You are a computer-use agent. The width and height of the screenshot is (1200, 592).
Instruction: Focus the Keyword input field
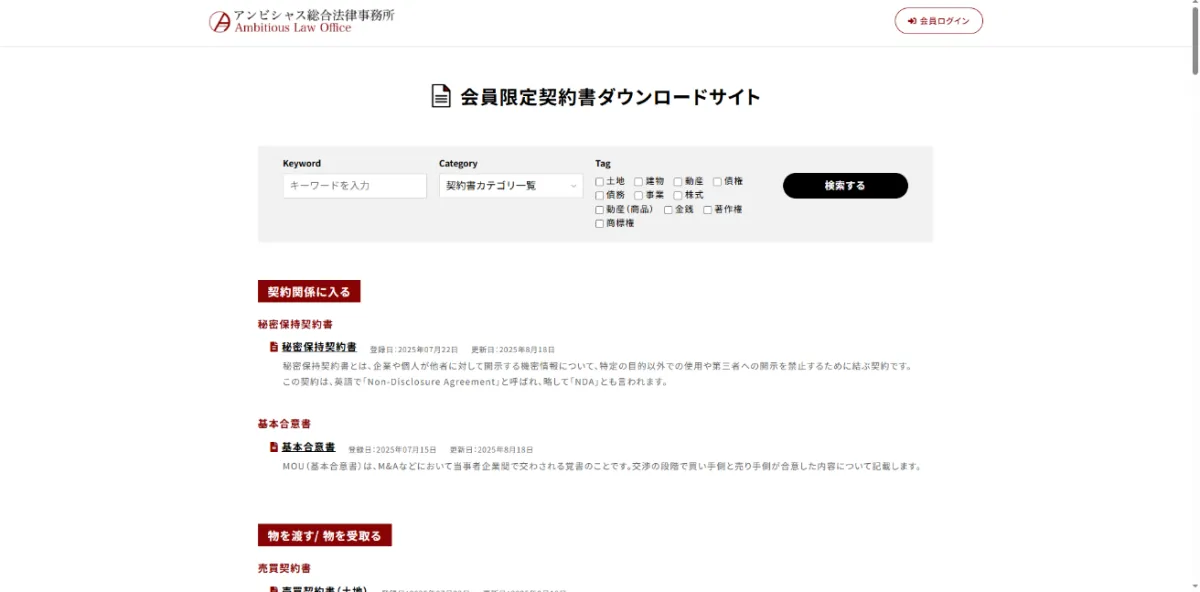point(354,186)
